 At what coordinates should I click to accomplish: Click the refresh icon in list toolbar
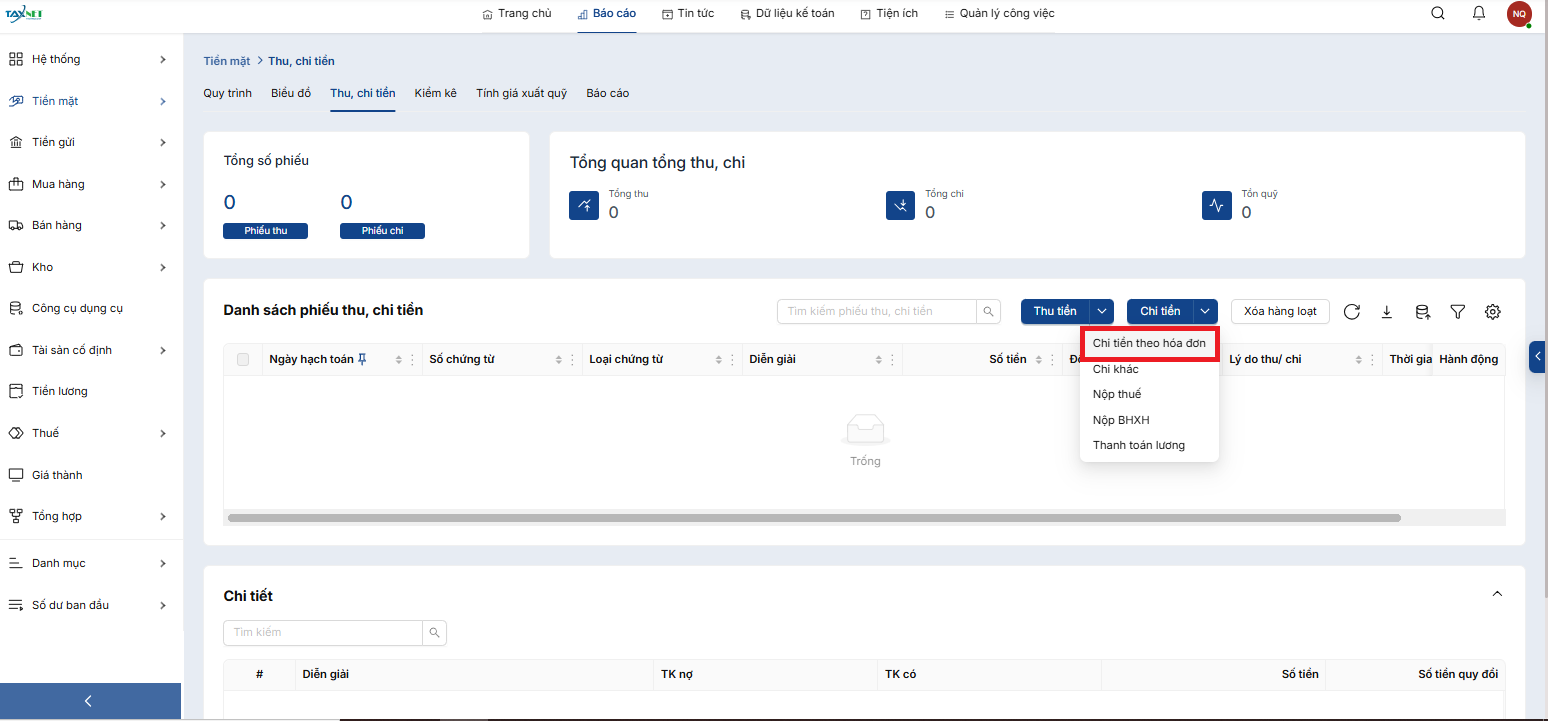pyautogui.click(x=1352, y=312)
